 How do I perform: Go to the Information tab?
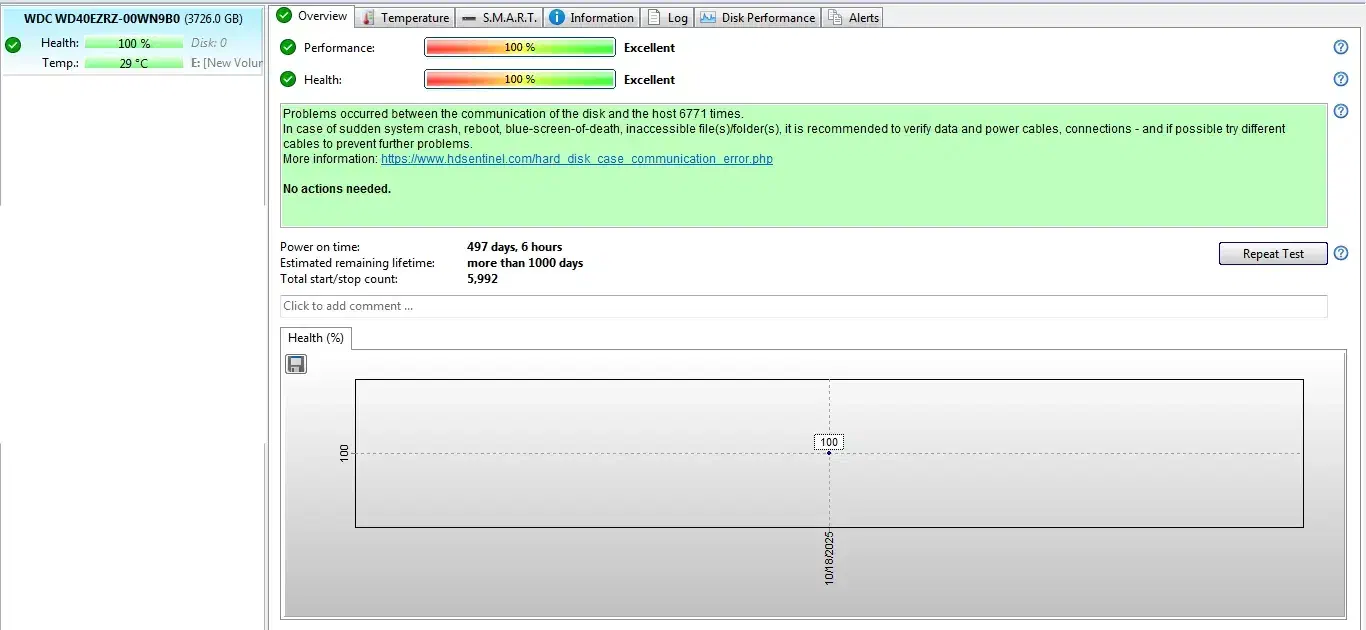point(591,17)
